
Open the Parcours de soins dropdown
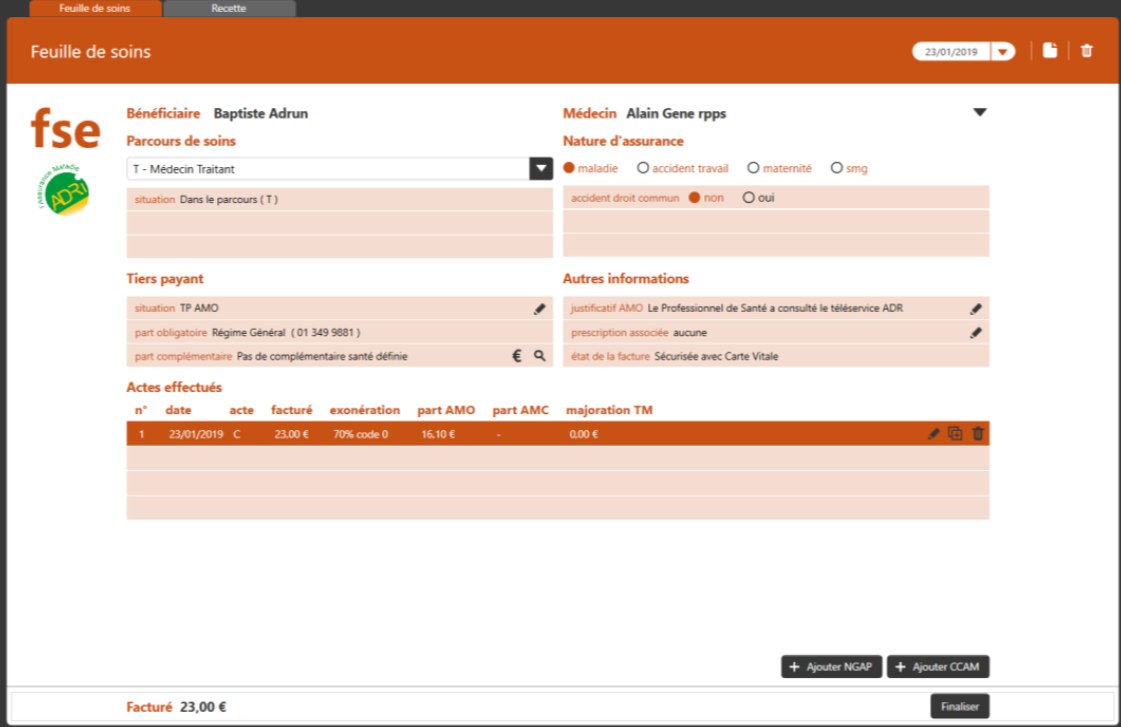tap(540, 169)
